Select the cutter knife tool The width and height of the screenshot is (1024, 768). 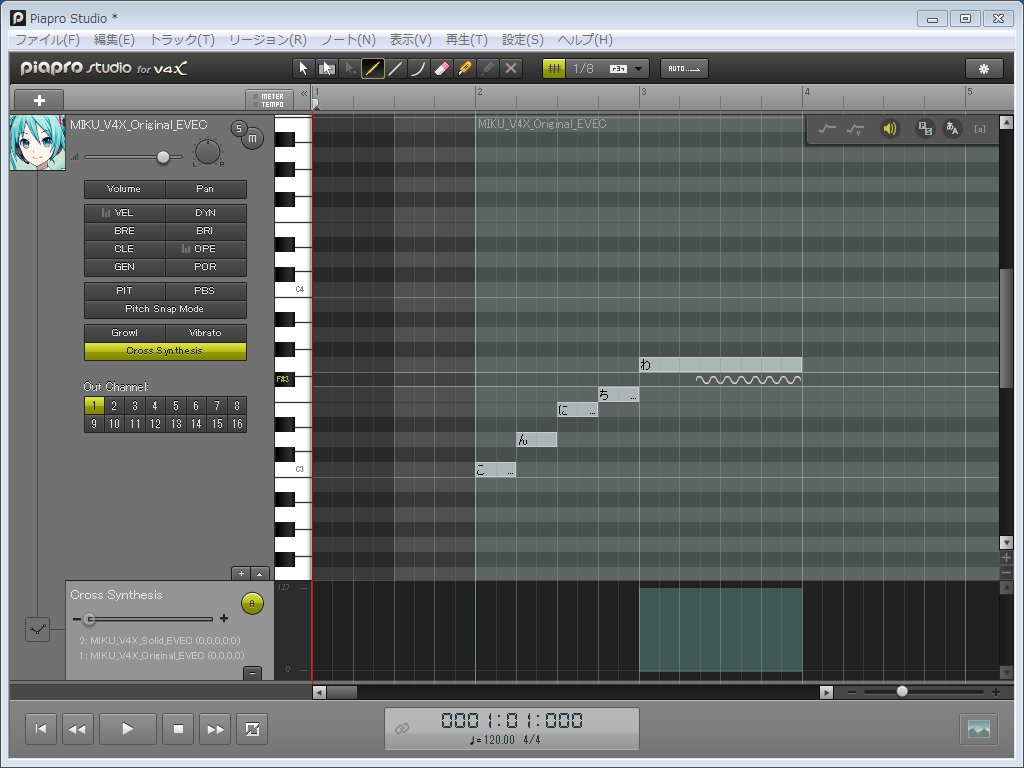coord(465,69)
